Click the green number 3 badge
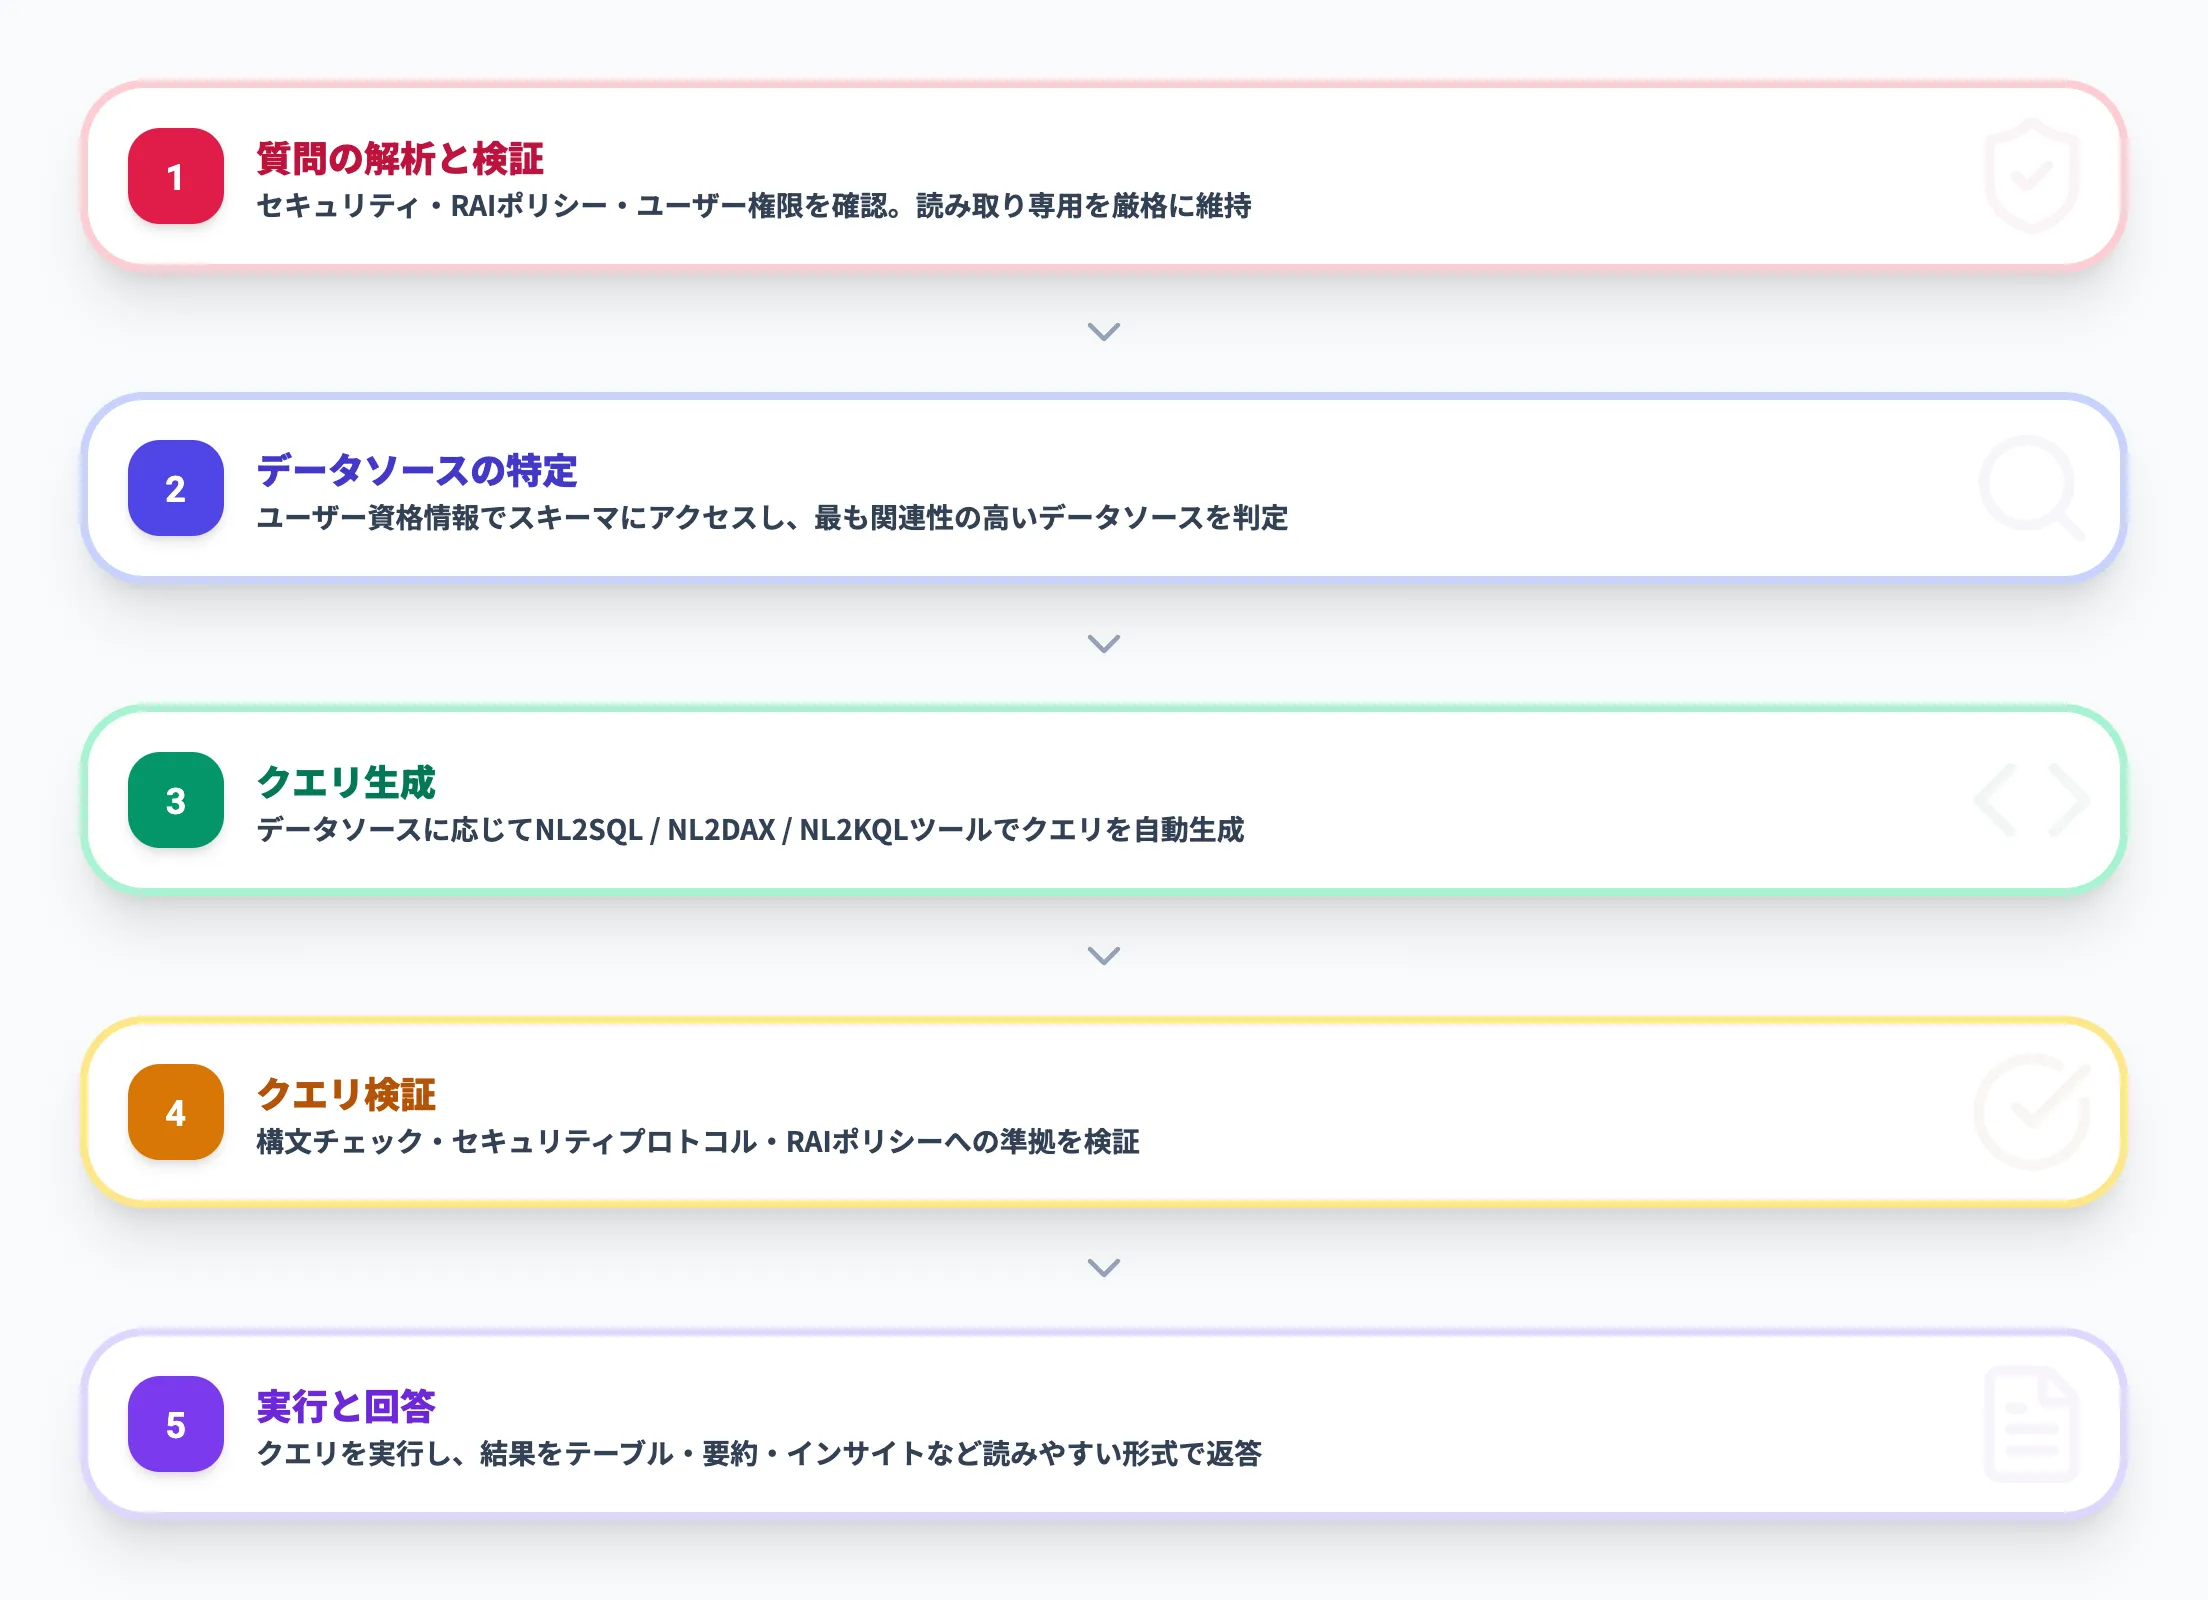The image size is (2208, 1600). 175,800
